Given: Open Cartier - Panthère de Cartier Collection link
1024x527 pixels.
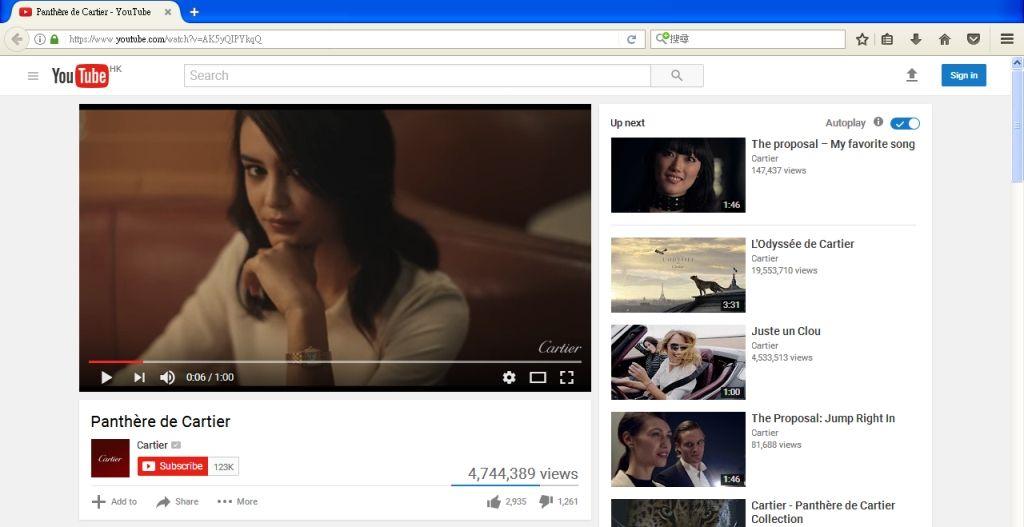Looking at the screenshot, I should click(x=823, y=512).
